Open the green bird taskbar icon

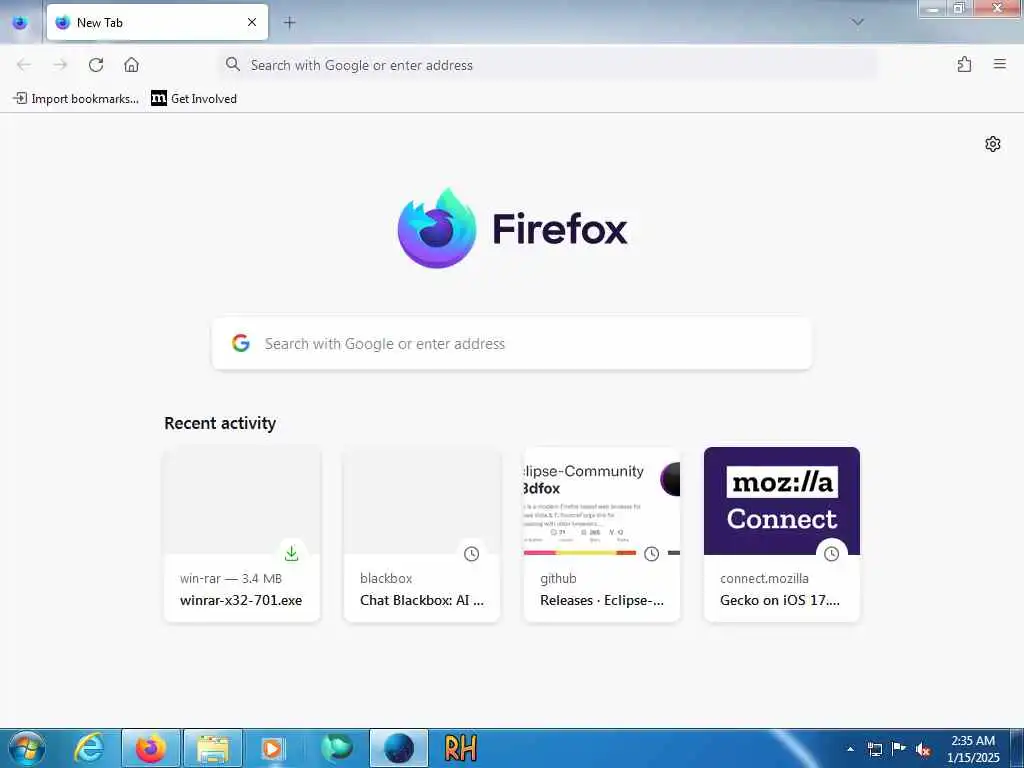pyautogui.click(x=336, y=748)
